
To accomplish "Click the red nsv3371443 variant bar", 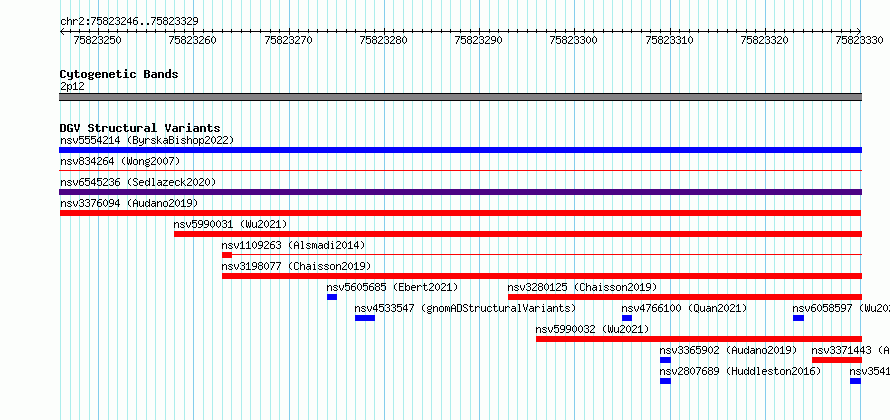I will tap(837, 360).
